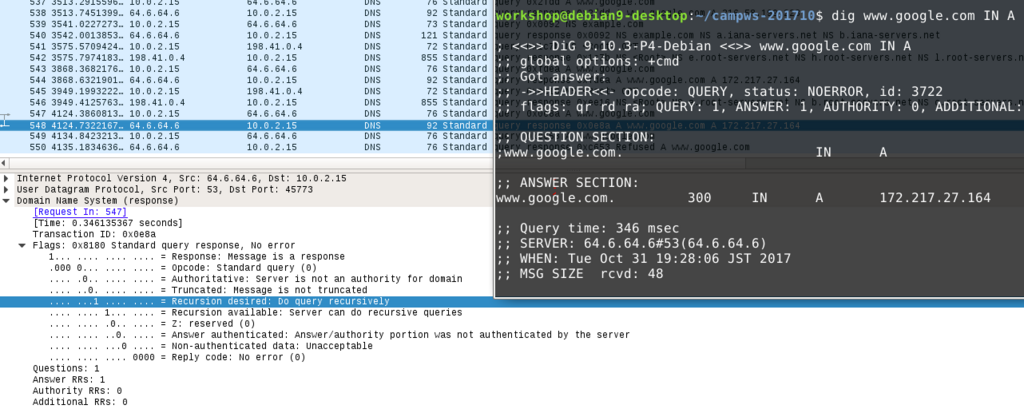Viewport: 1024px width, 409px height.
Task: Select packet 542 with length 855
Action: pos(247,57)
